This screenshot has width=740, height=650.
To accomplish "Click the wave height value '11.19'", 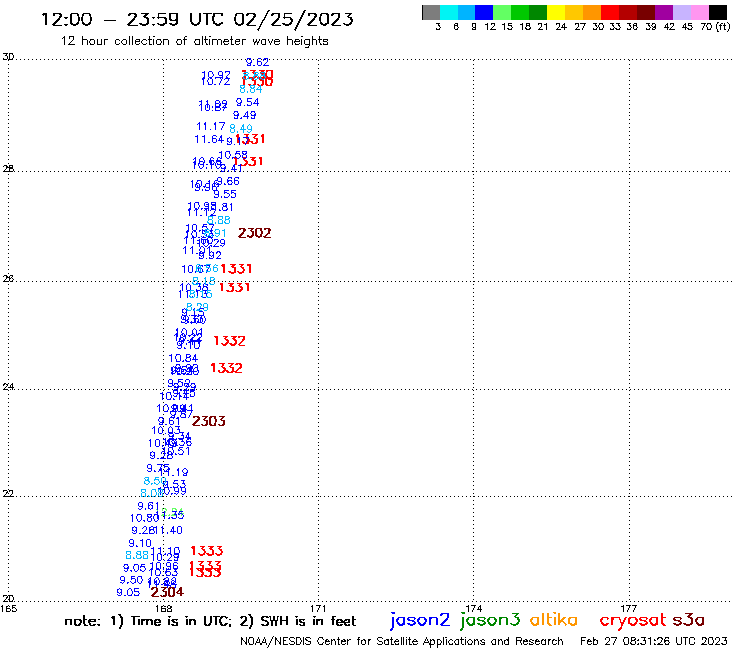I will pos(174,472).
